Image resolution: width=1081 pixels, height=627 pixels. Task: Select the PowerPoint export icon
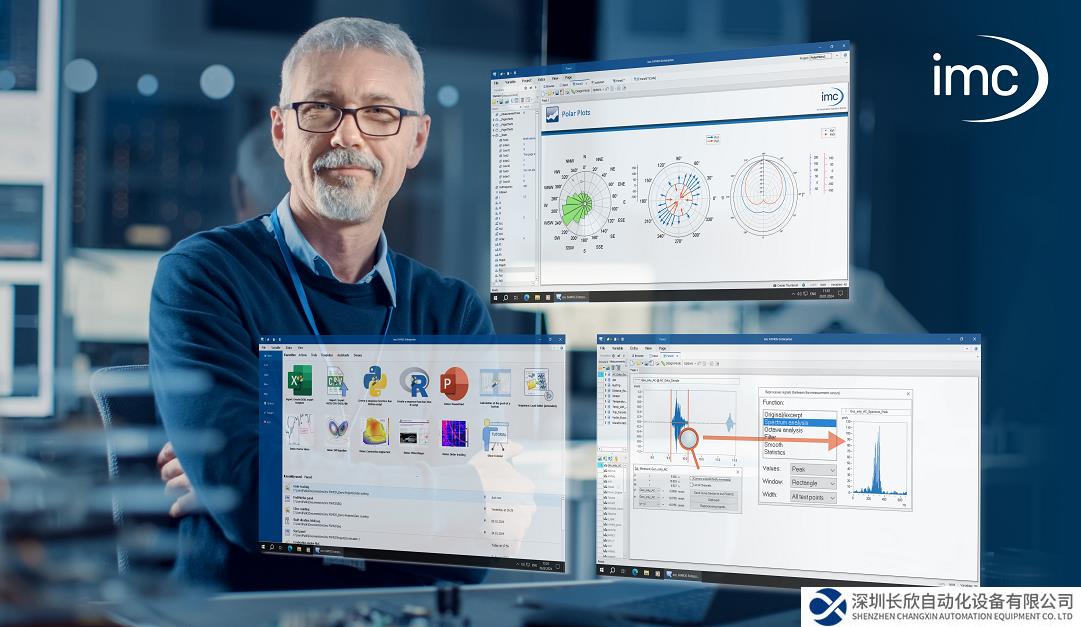[x=454, y=383]
